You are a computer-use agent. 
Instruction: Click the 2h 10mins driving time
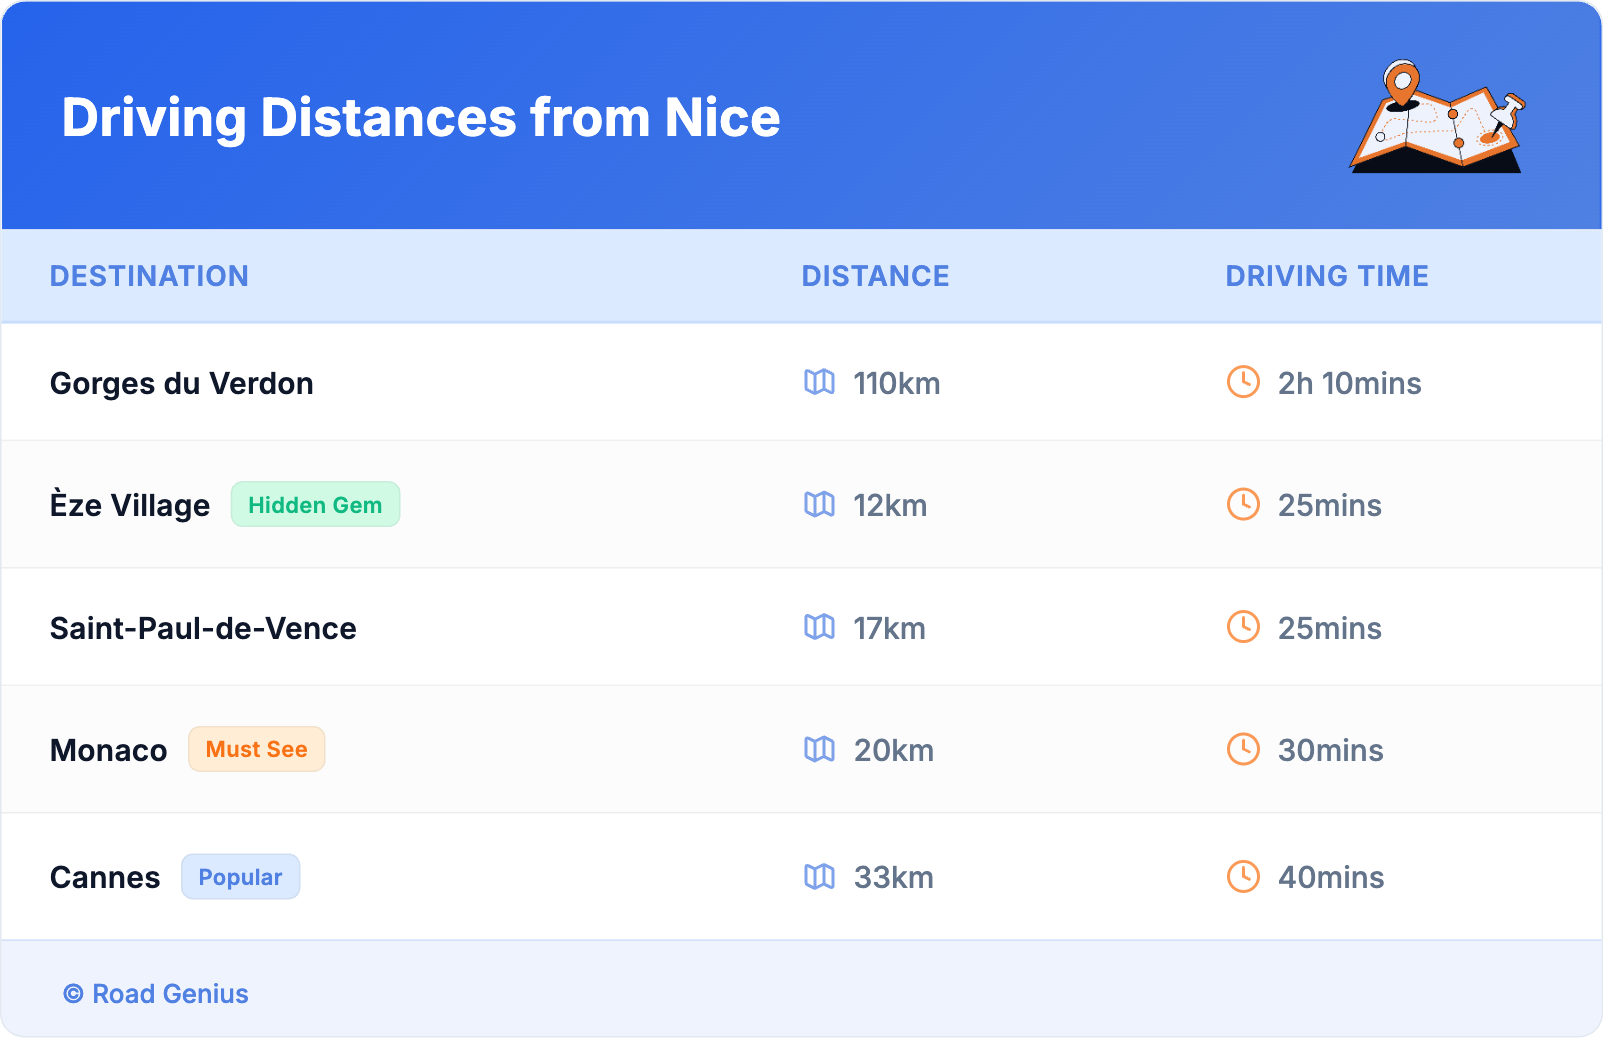[1350, 383]
